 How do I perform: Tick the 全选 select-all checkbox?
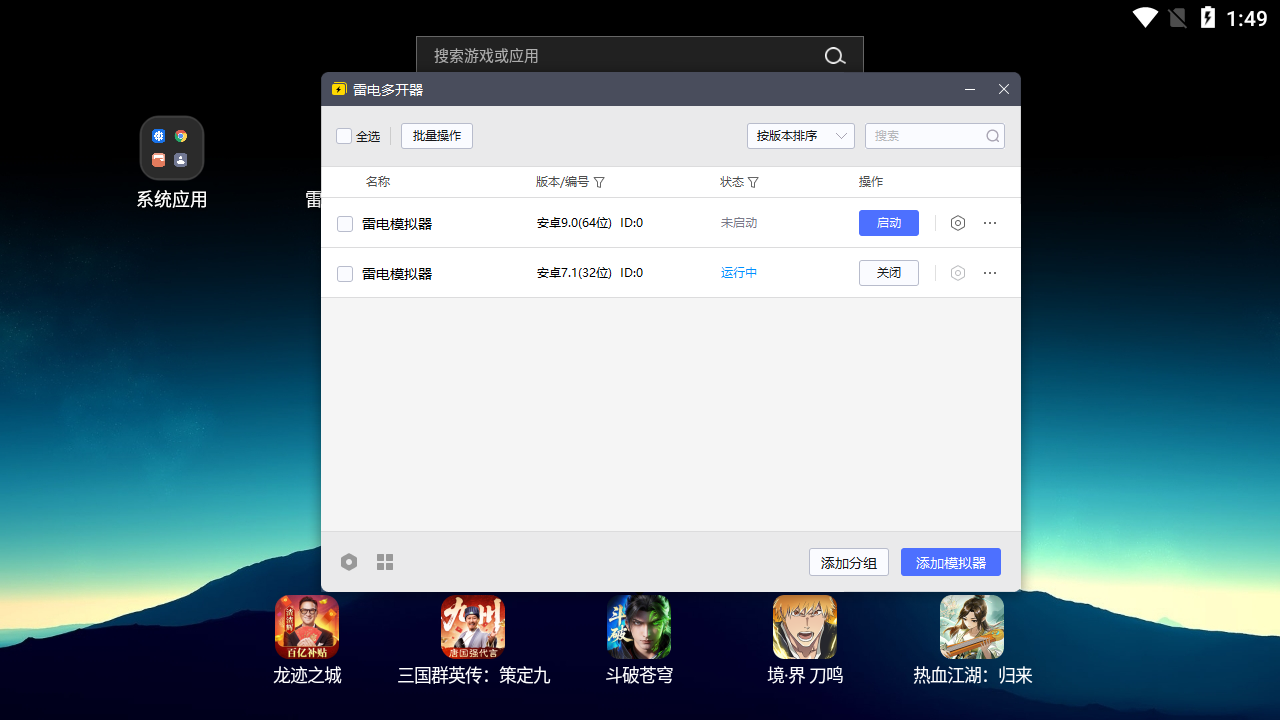(344, 136)
